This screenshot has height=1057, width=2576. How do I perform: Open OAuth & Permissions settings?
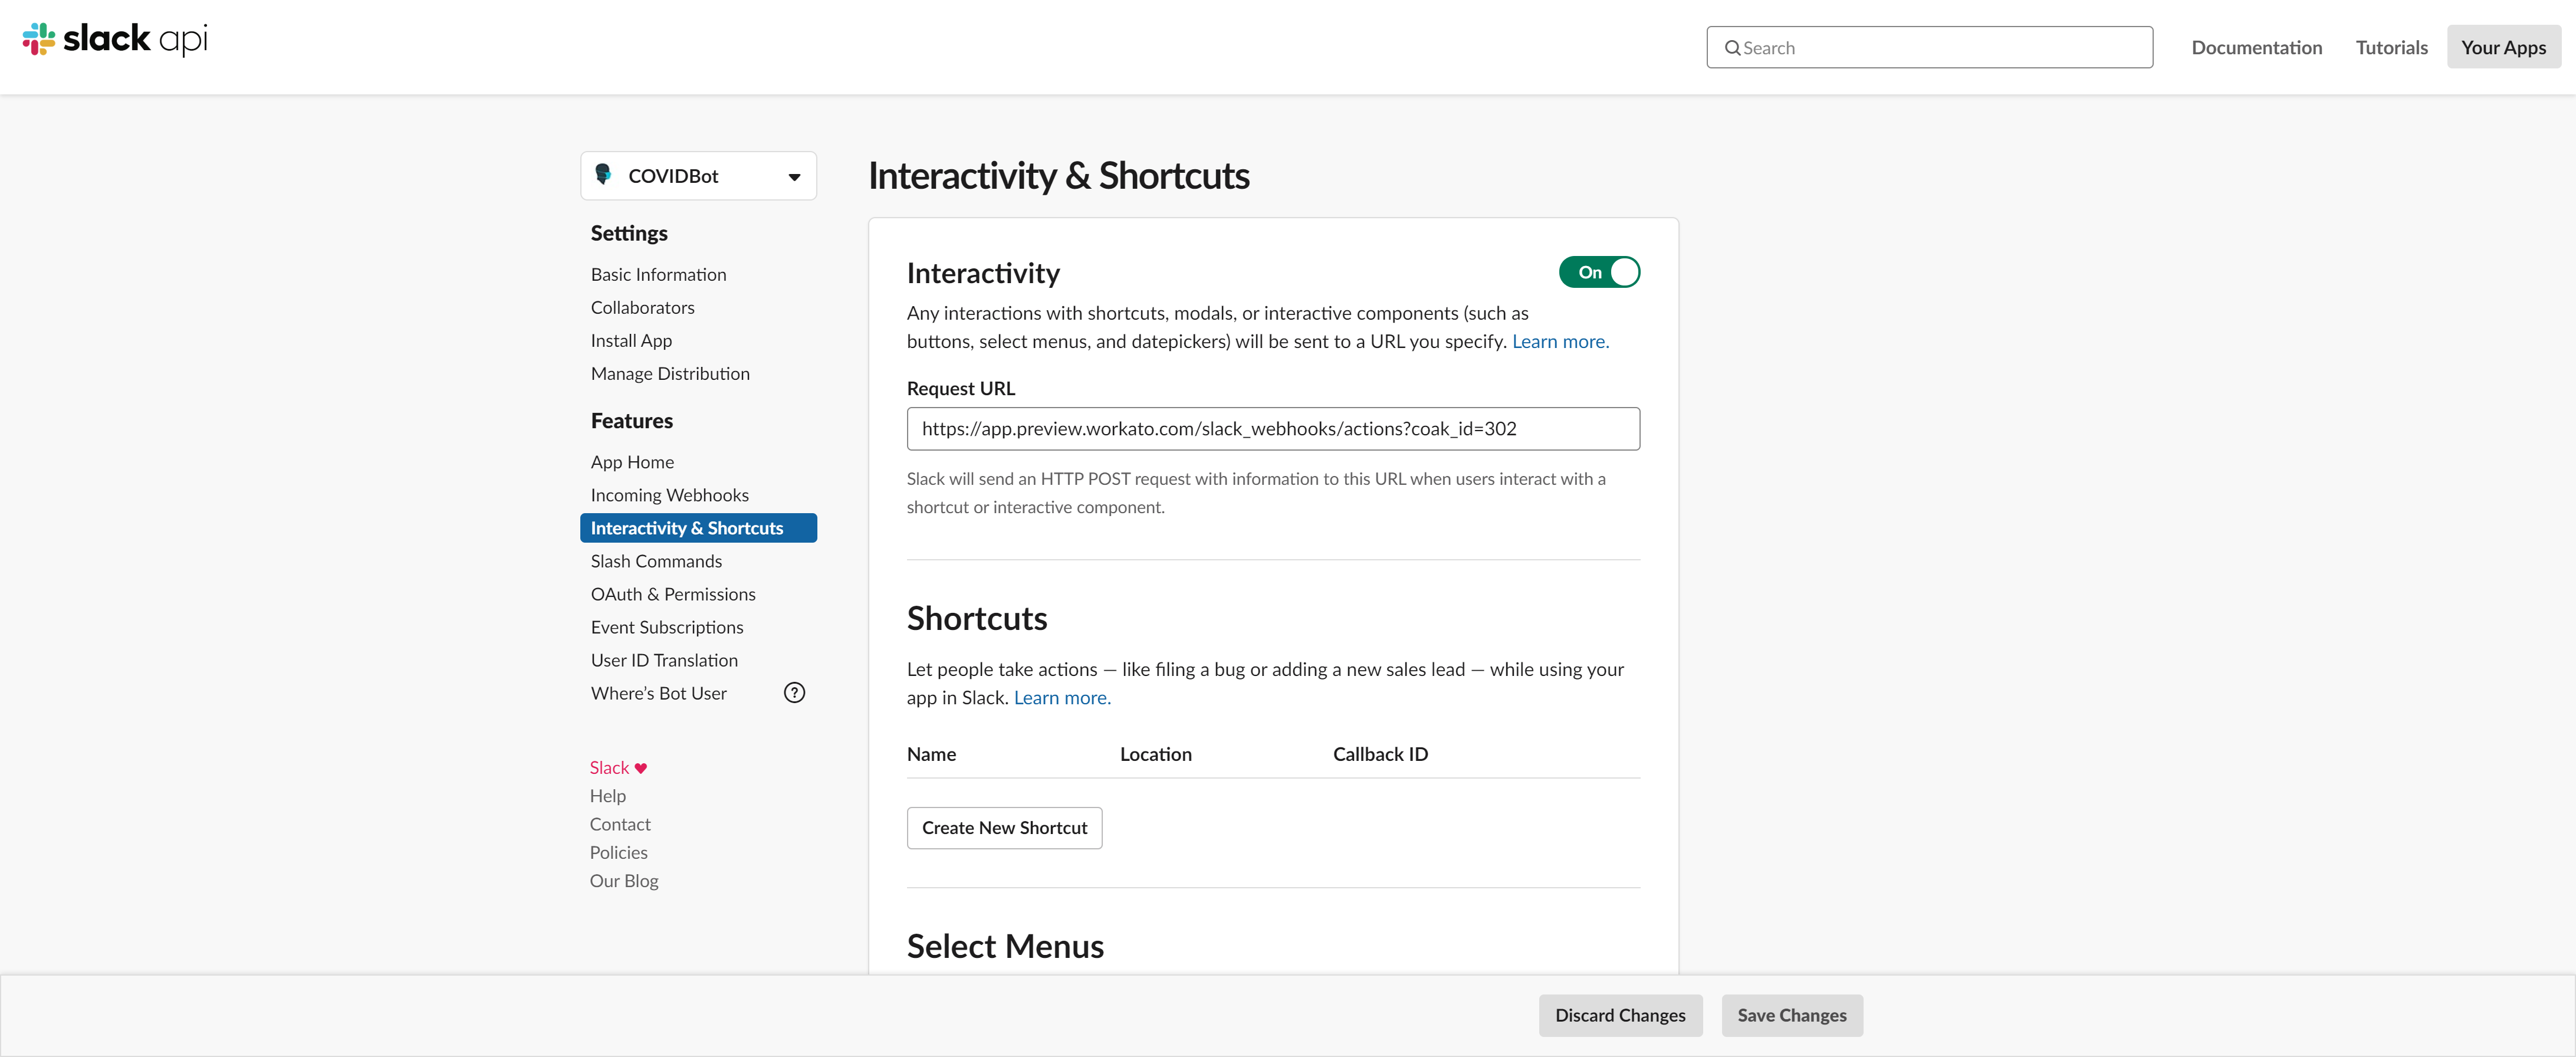pos(673,593)
